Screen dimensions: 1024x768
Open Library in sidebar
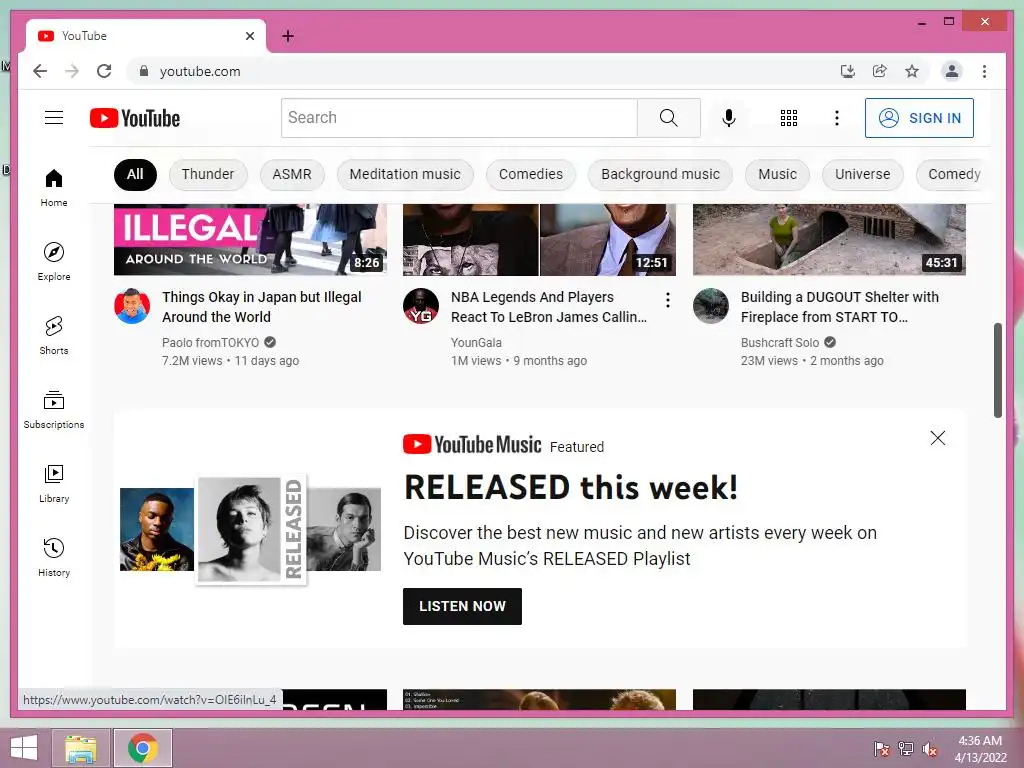point(54,483)
